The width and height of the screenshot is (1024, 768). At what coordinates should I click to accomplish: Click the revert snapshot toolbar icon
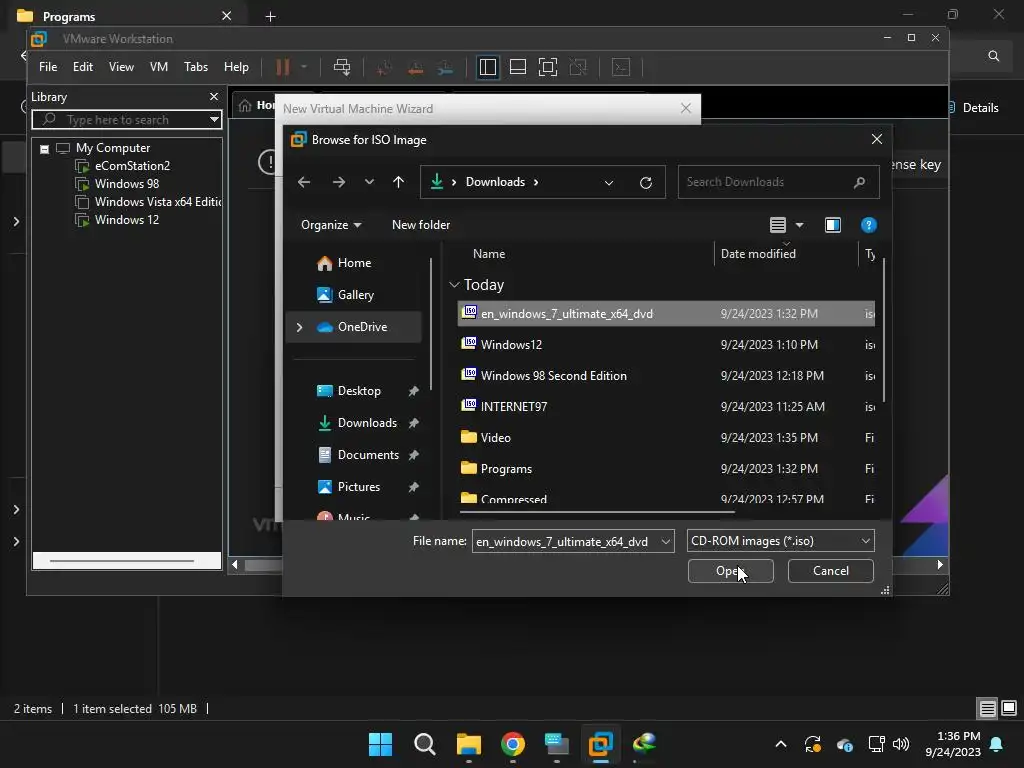pyautogui.click(x=415, y=67)
